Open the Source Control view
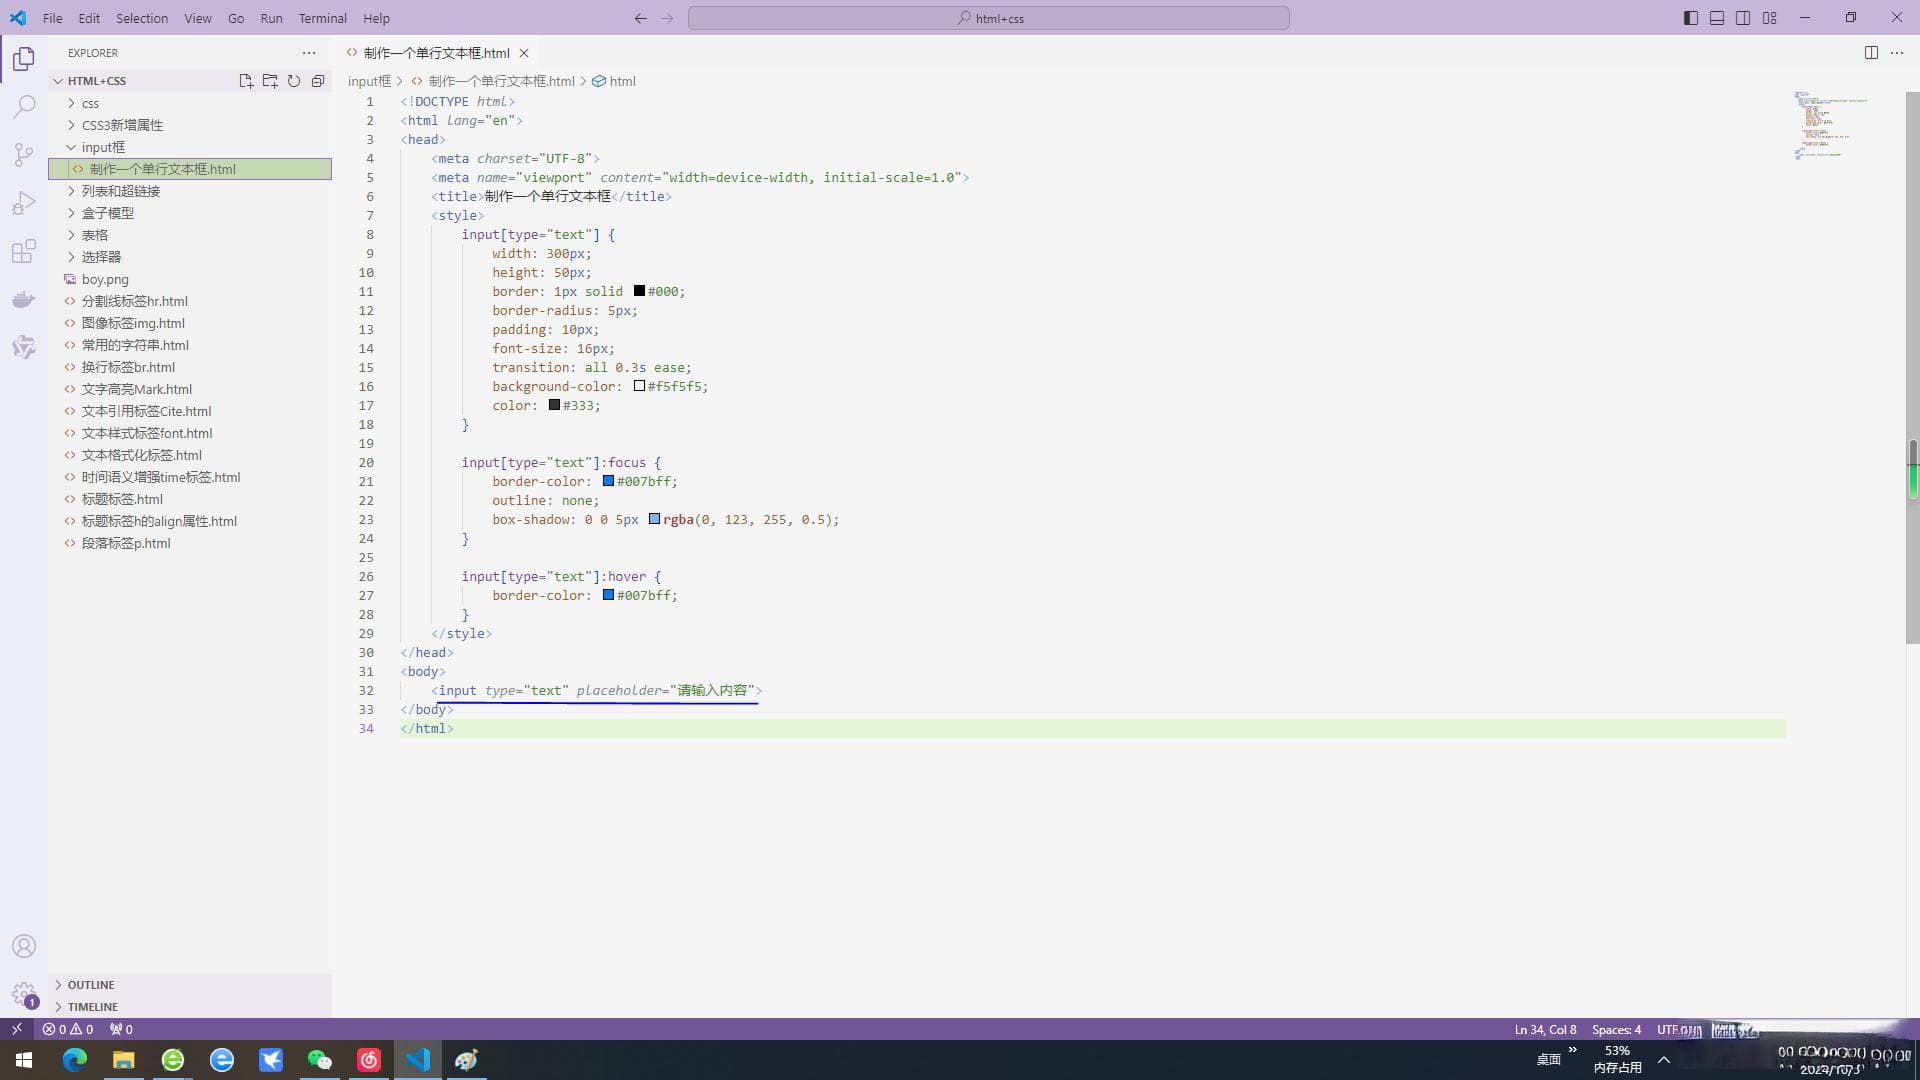The height and width of the screenshot is (1080, 1920). point(24,155)
